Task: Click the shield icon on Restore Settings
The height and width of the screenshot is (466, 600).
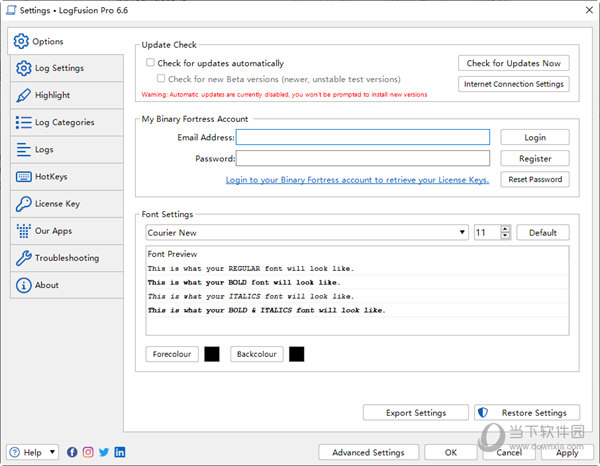Action: (x=483, y=412)
